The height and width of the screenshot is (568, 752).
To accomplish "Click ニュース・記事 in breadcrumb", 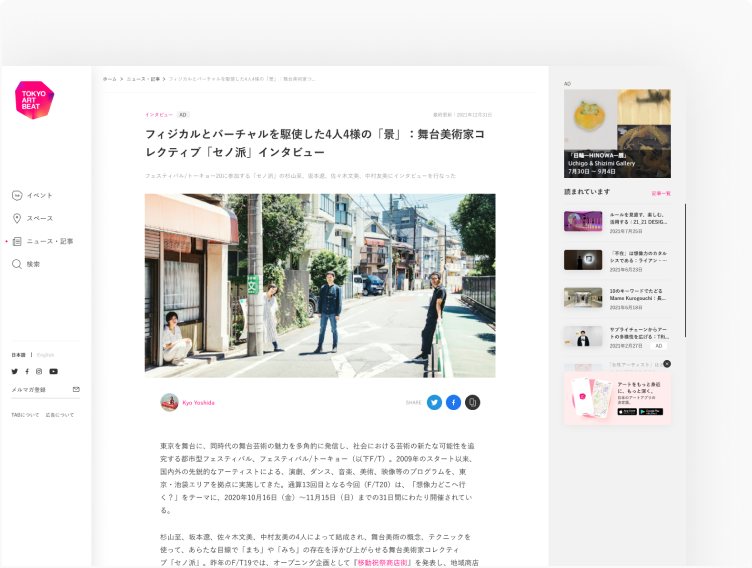I will [142, 78].
